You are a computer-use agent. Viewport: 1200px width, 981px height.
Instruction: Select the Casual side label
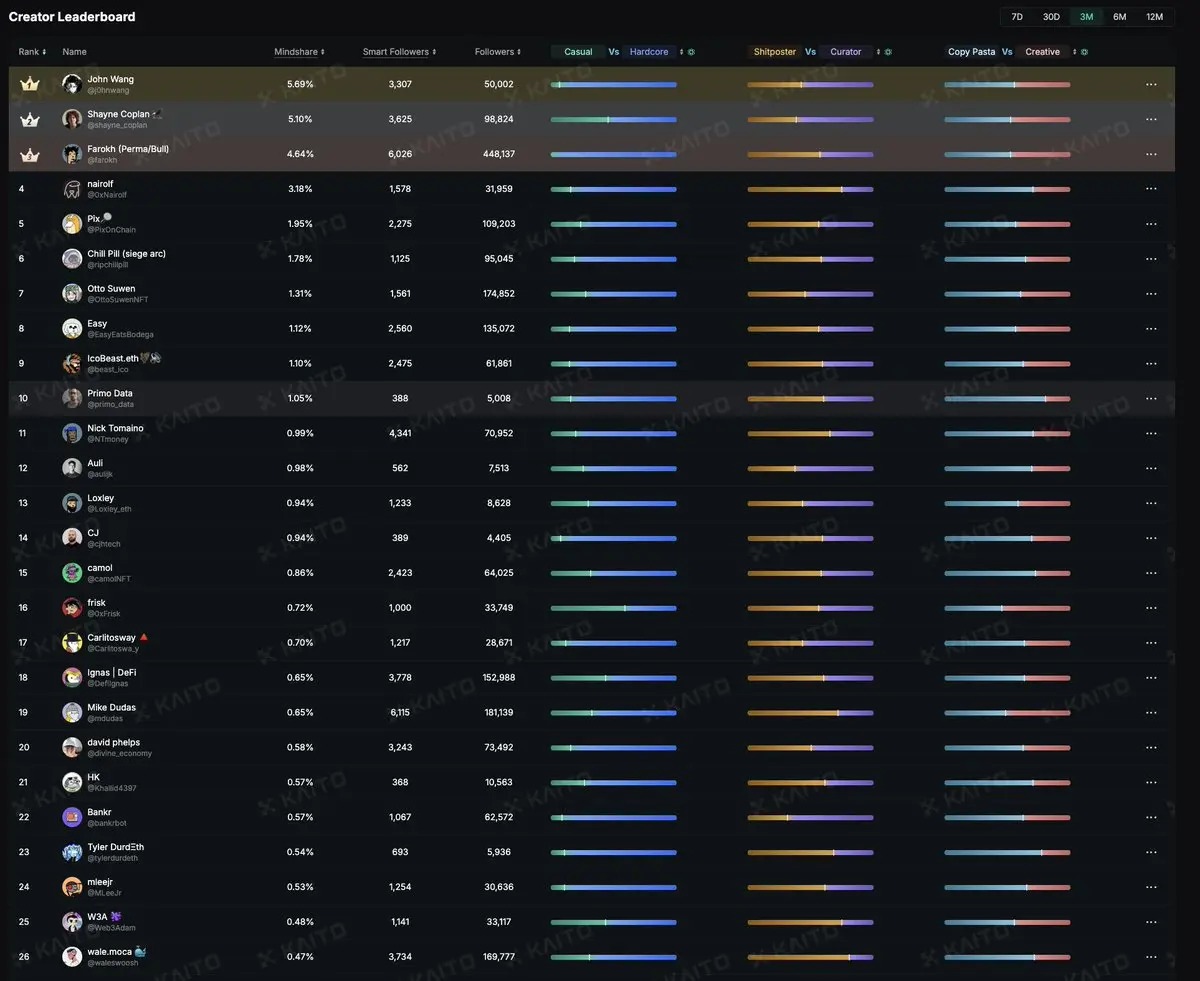click(578, 52)
